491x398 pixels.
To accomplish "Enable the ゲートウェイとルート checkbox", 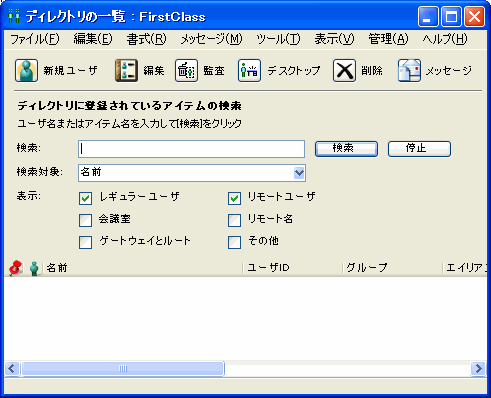I will pyautogui.click(x=86, y=242).
